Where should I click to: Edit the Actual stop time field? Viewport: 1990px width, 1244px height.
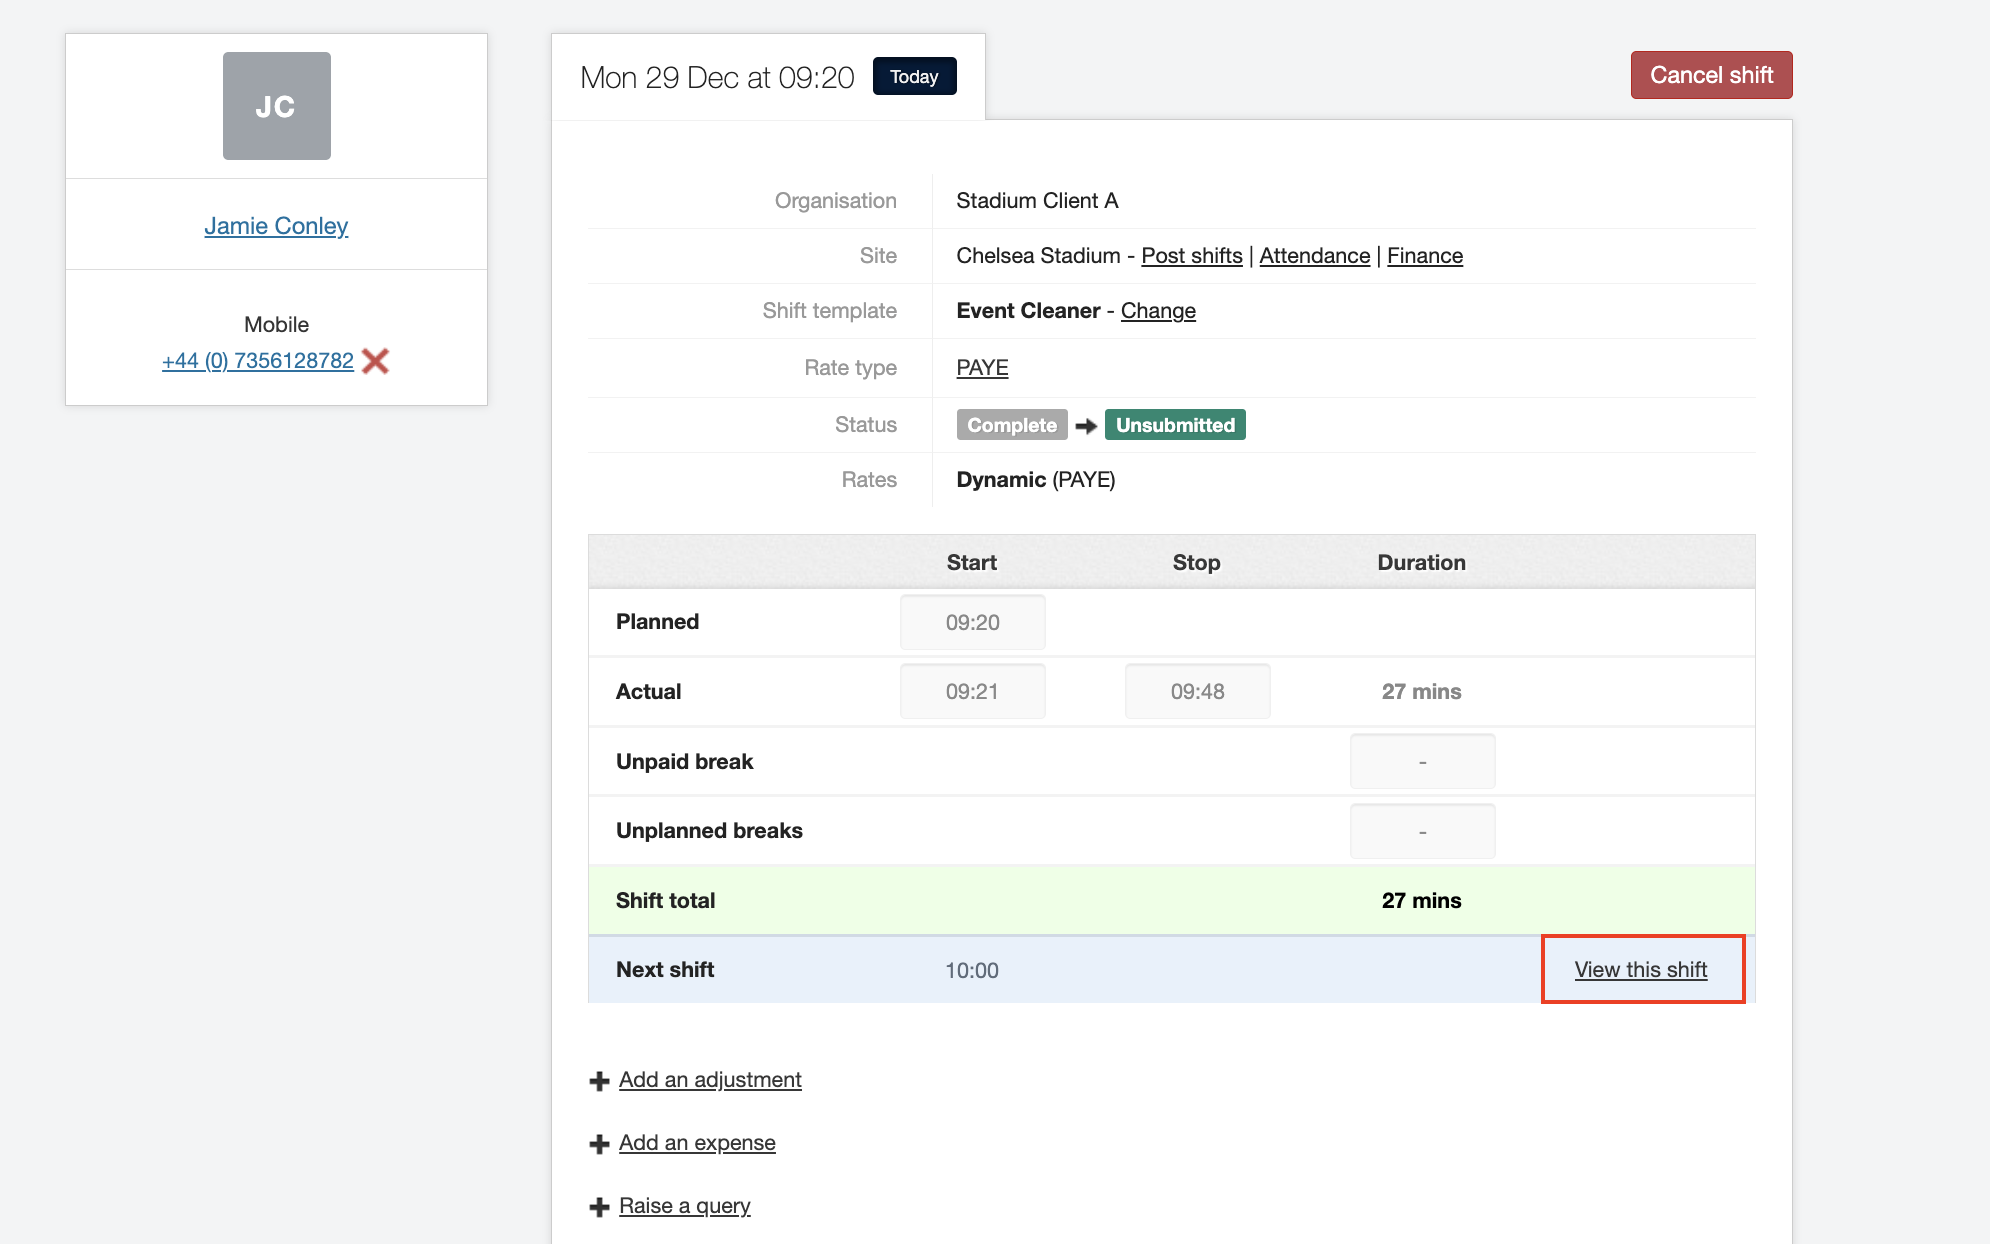coord(1197,692)
